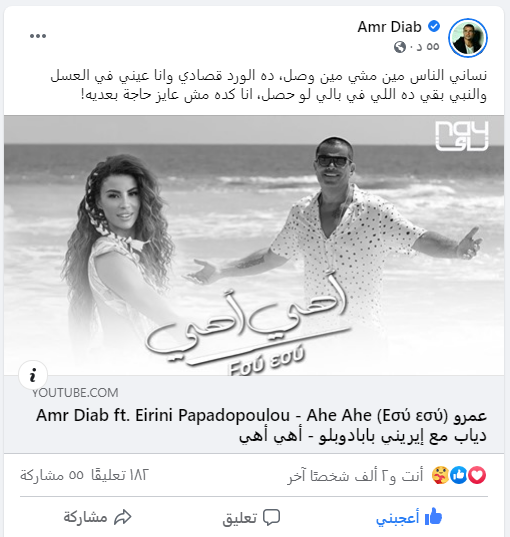The height and width of the screenshot is (537, 510).
Task: Open the ٥٥ مشاركة shares count
Action: point(52,475)
